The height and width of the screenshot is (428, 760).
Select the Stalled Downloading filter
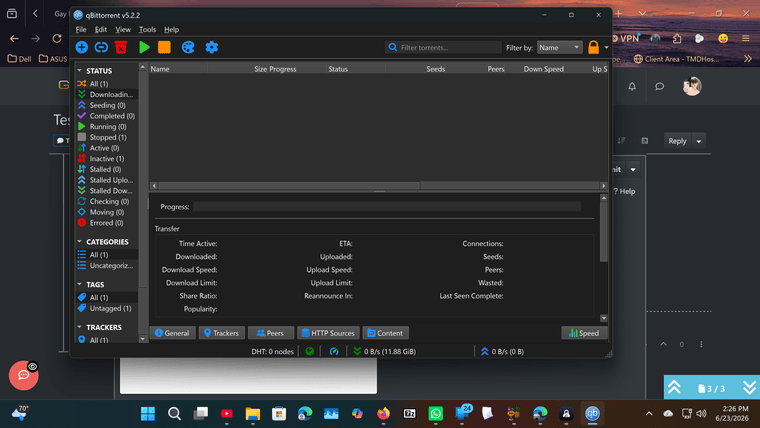[107, 190]
